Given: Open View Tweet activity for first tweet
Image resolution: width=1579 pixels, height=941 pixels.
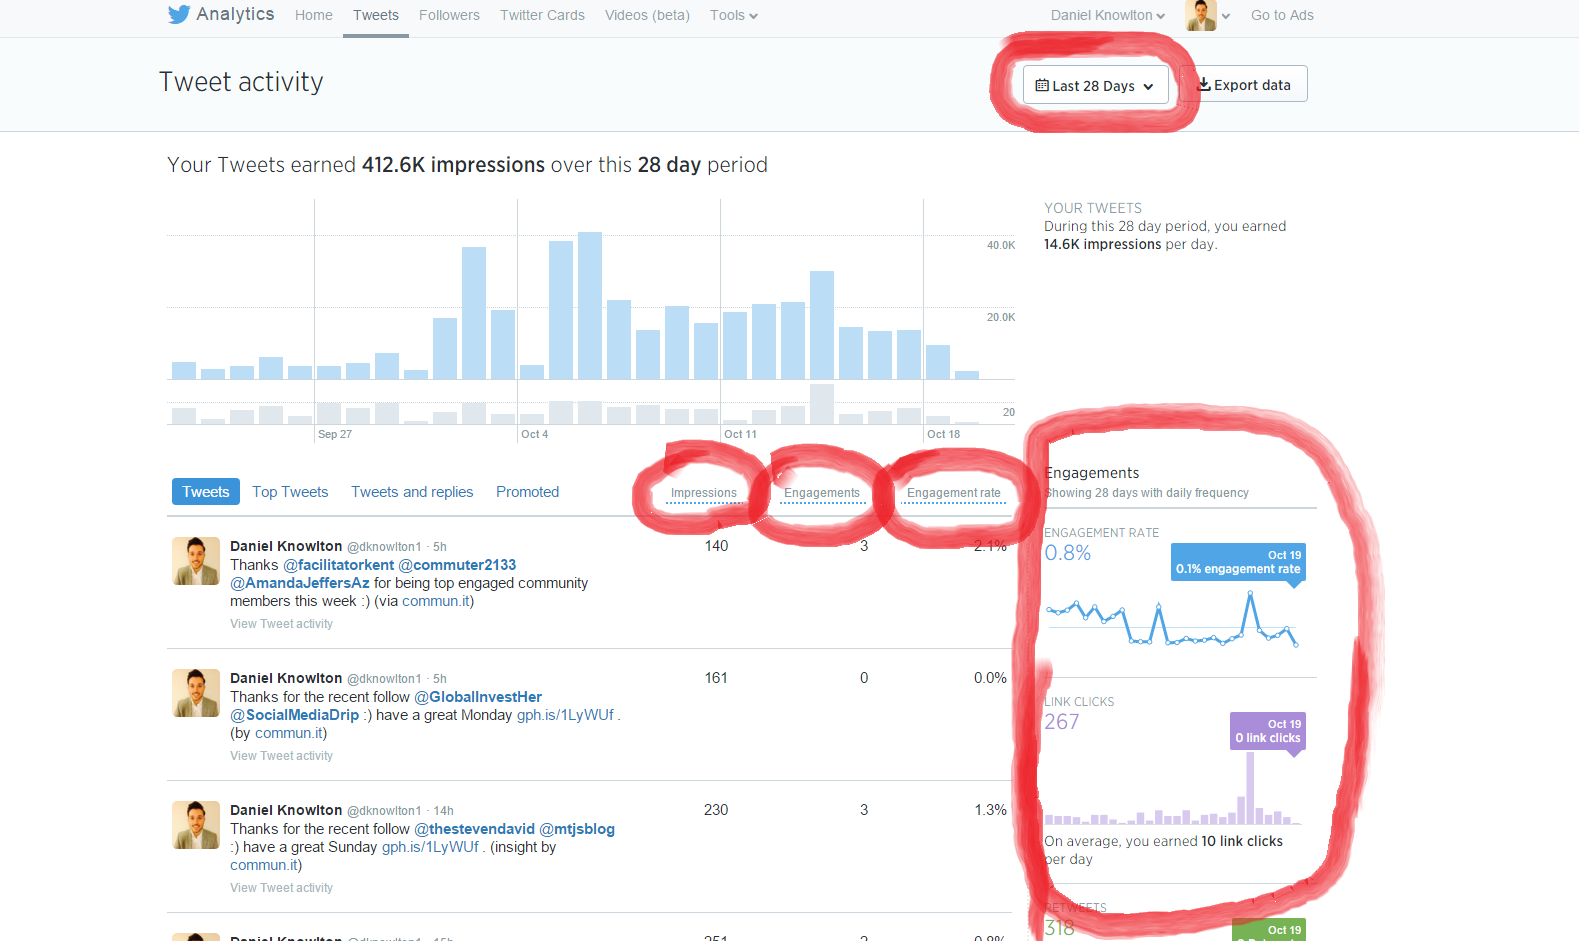Looking at the screenshot, I should click(x=281, y=624).
